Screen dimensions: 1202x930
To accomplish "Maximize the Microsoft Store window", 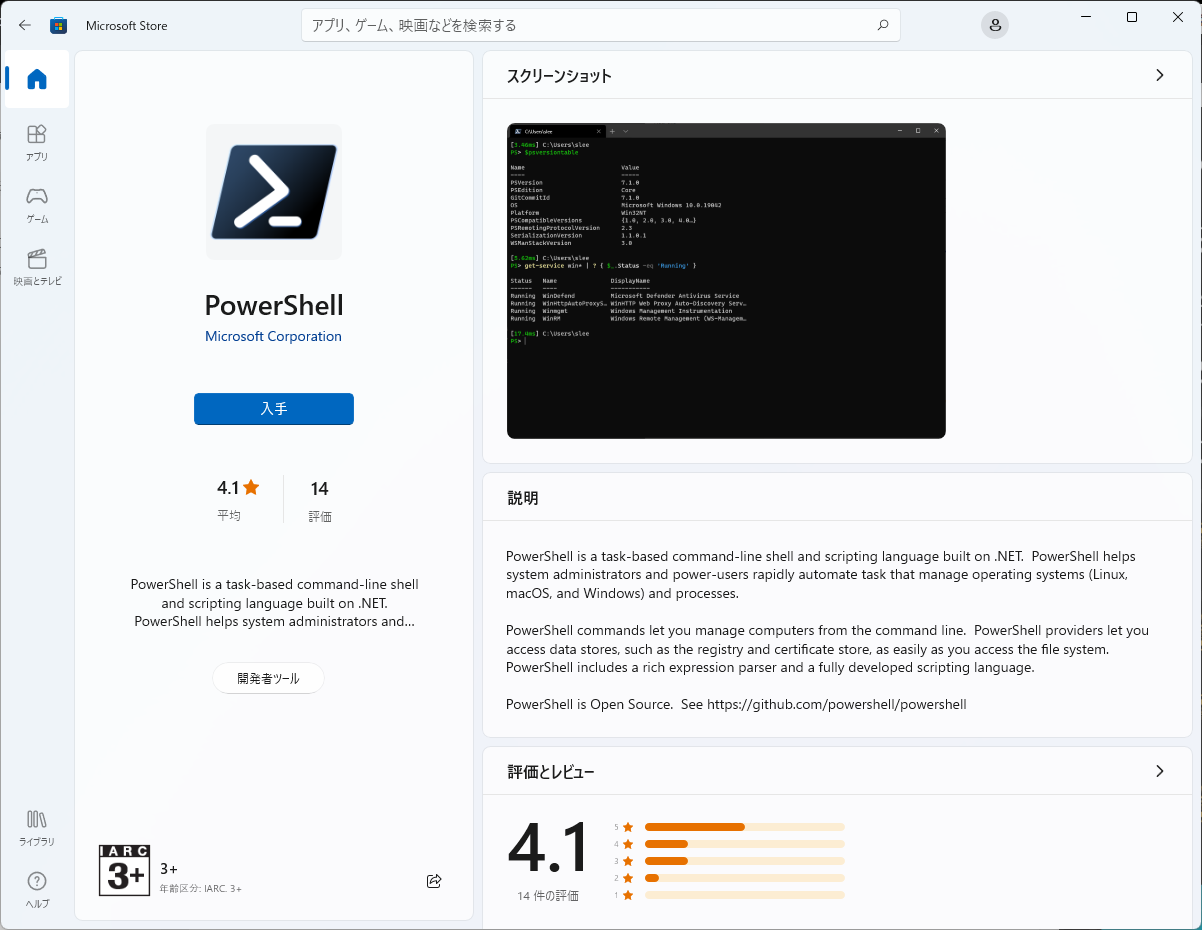I will (1132, 17).
